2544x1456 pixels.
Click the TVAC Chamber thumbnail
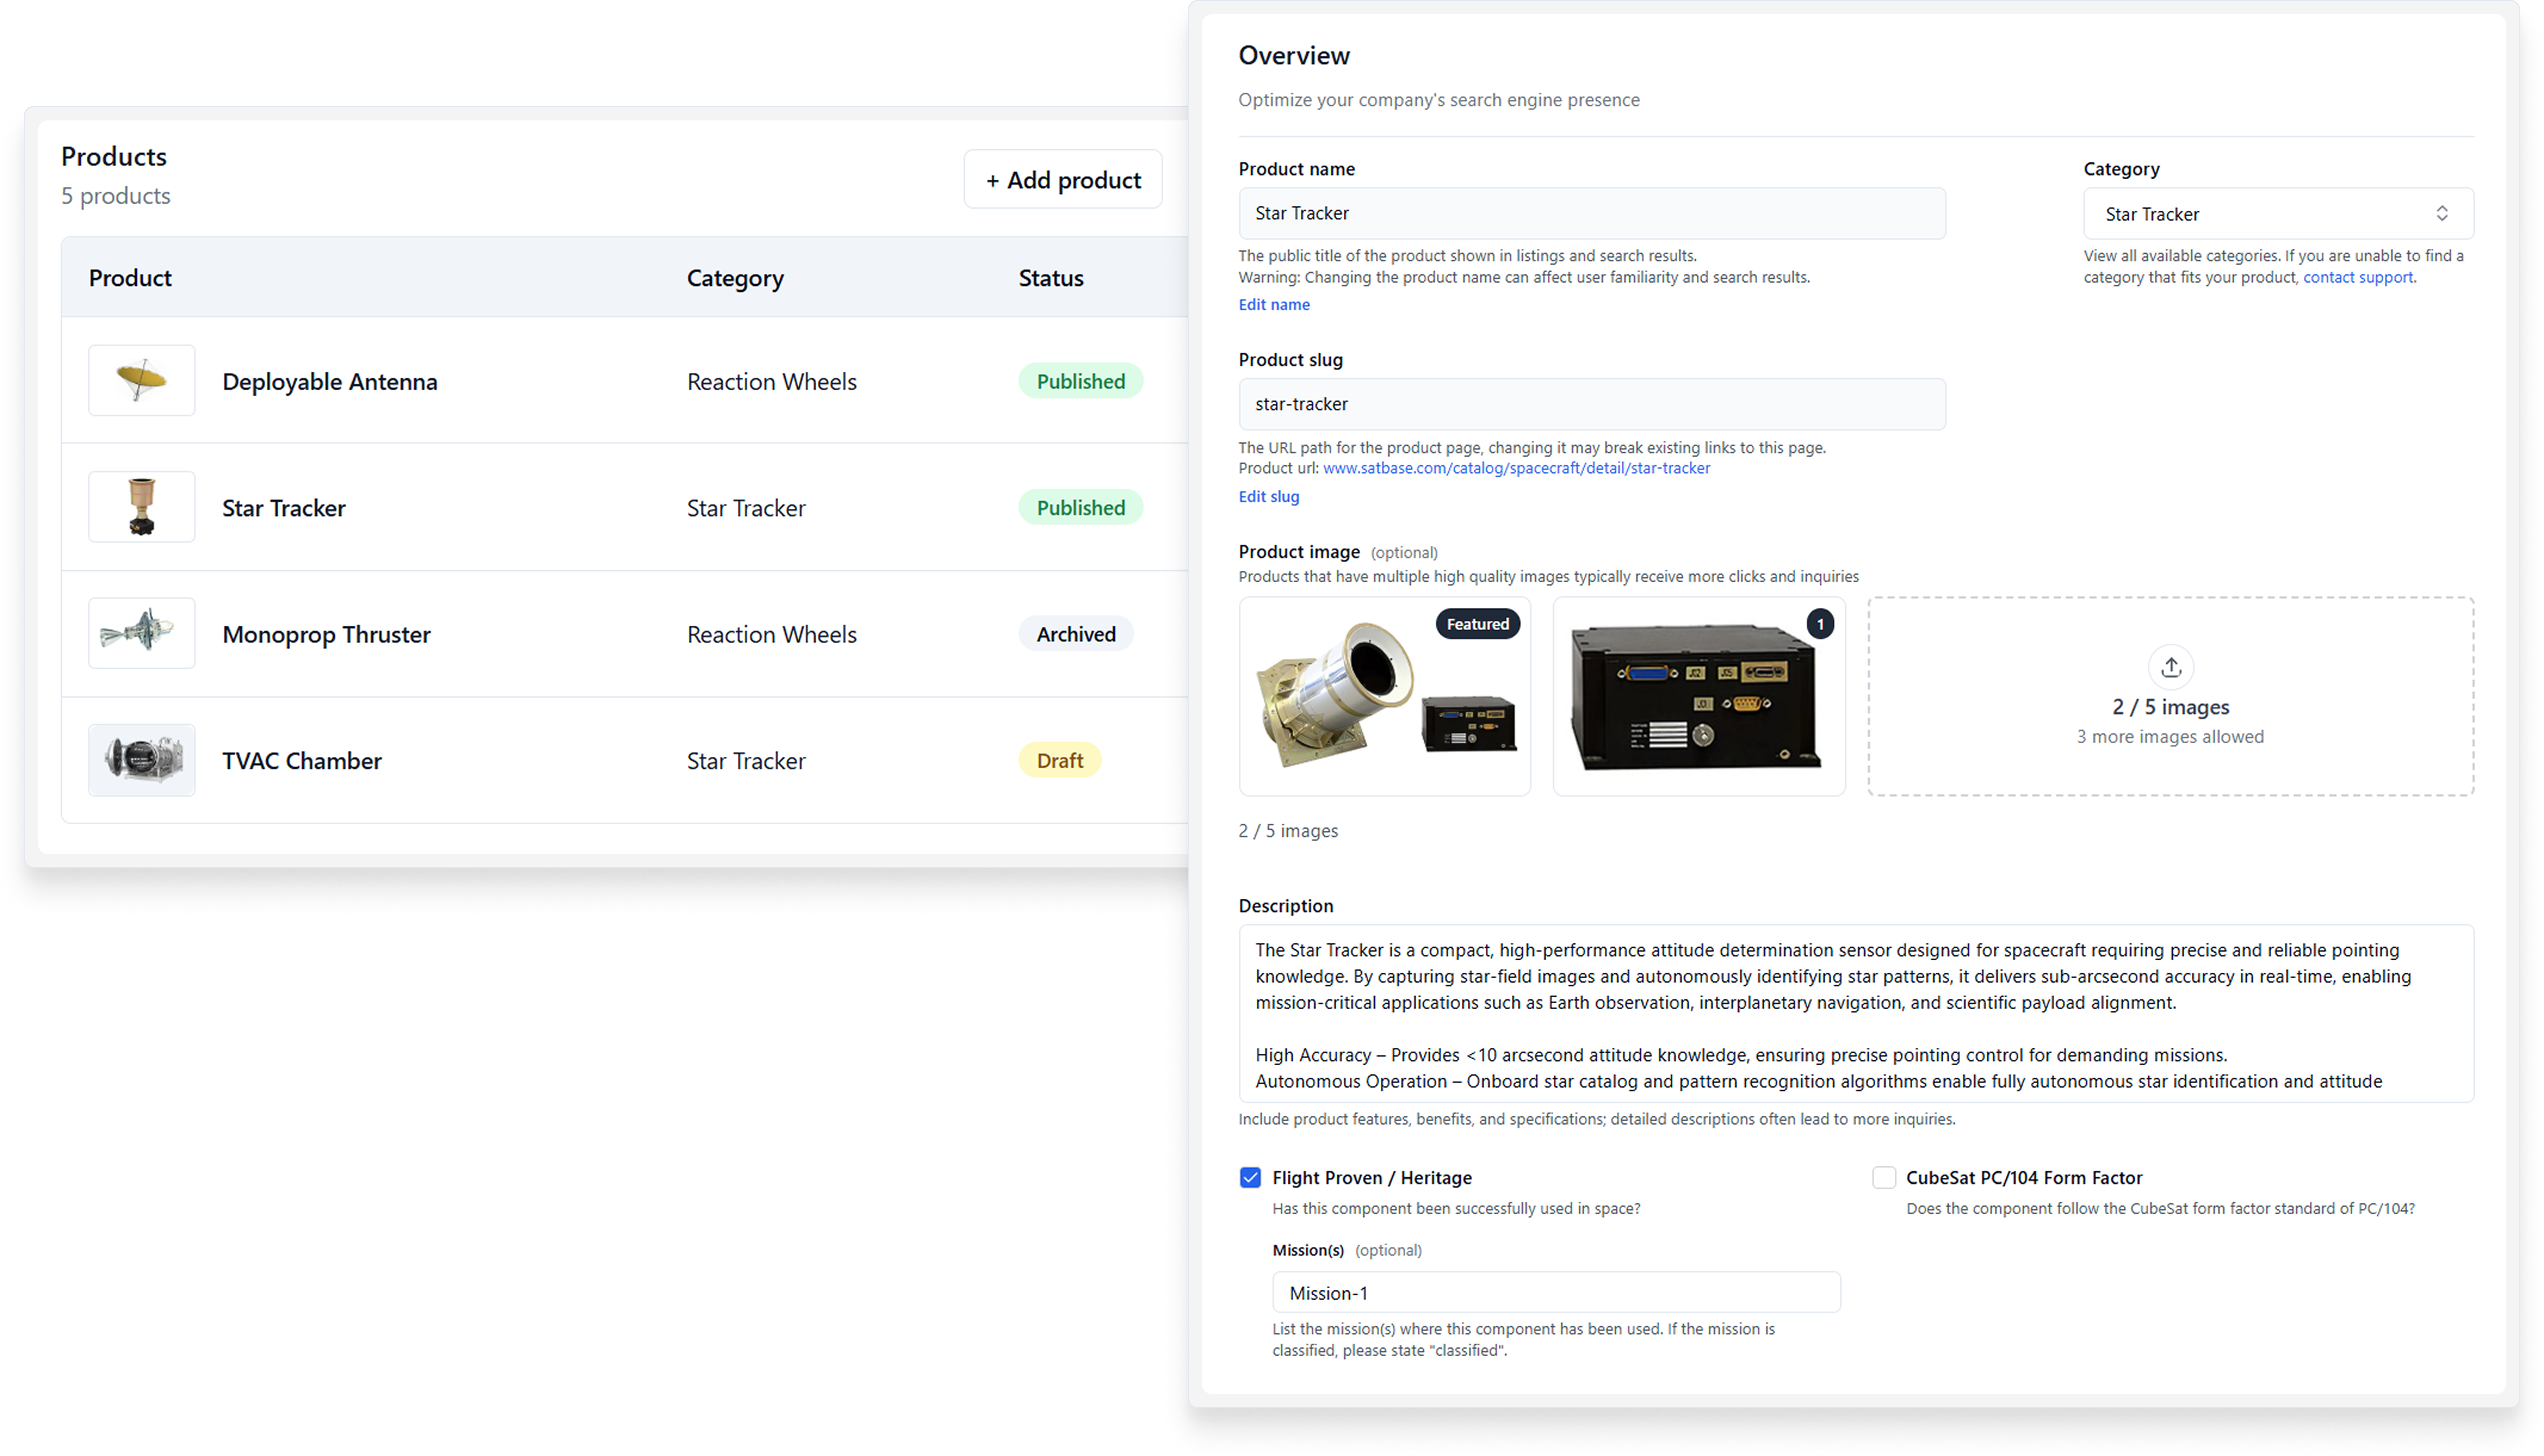point(141,760)
